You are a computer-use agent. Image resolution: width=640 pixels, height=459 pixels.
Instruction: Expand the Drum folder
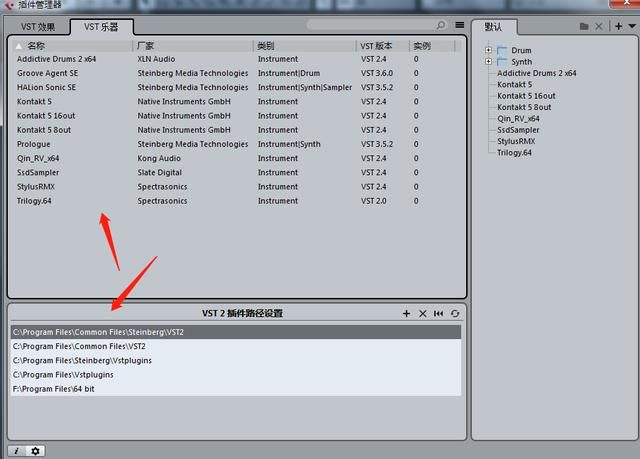[x=489, y=50]
